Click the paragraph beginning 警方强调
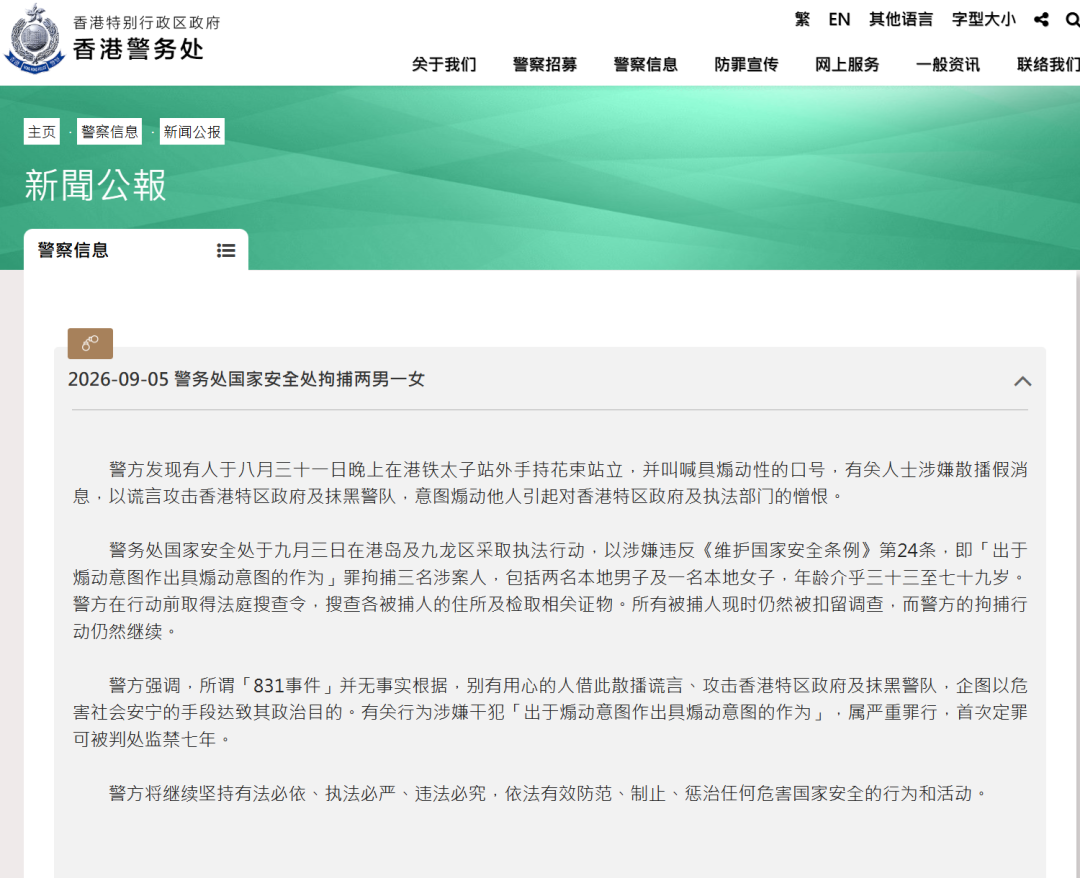Image resolution: width=1080 pixels, height=878 pixels. pyautogui.click(x=550, y=712)
